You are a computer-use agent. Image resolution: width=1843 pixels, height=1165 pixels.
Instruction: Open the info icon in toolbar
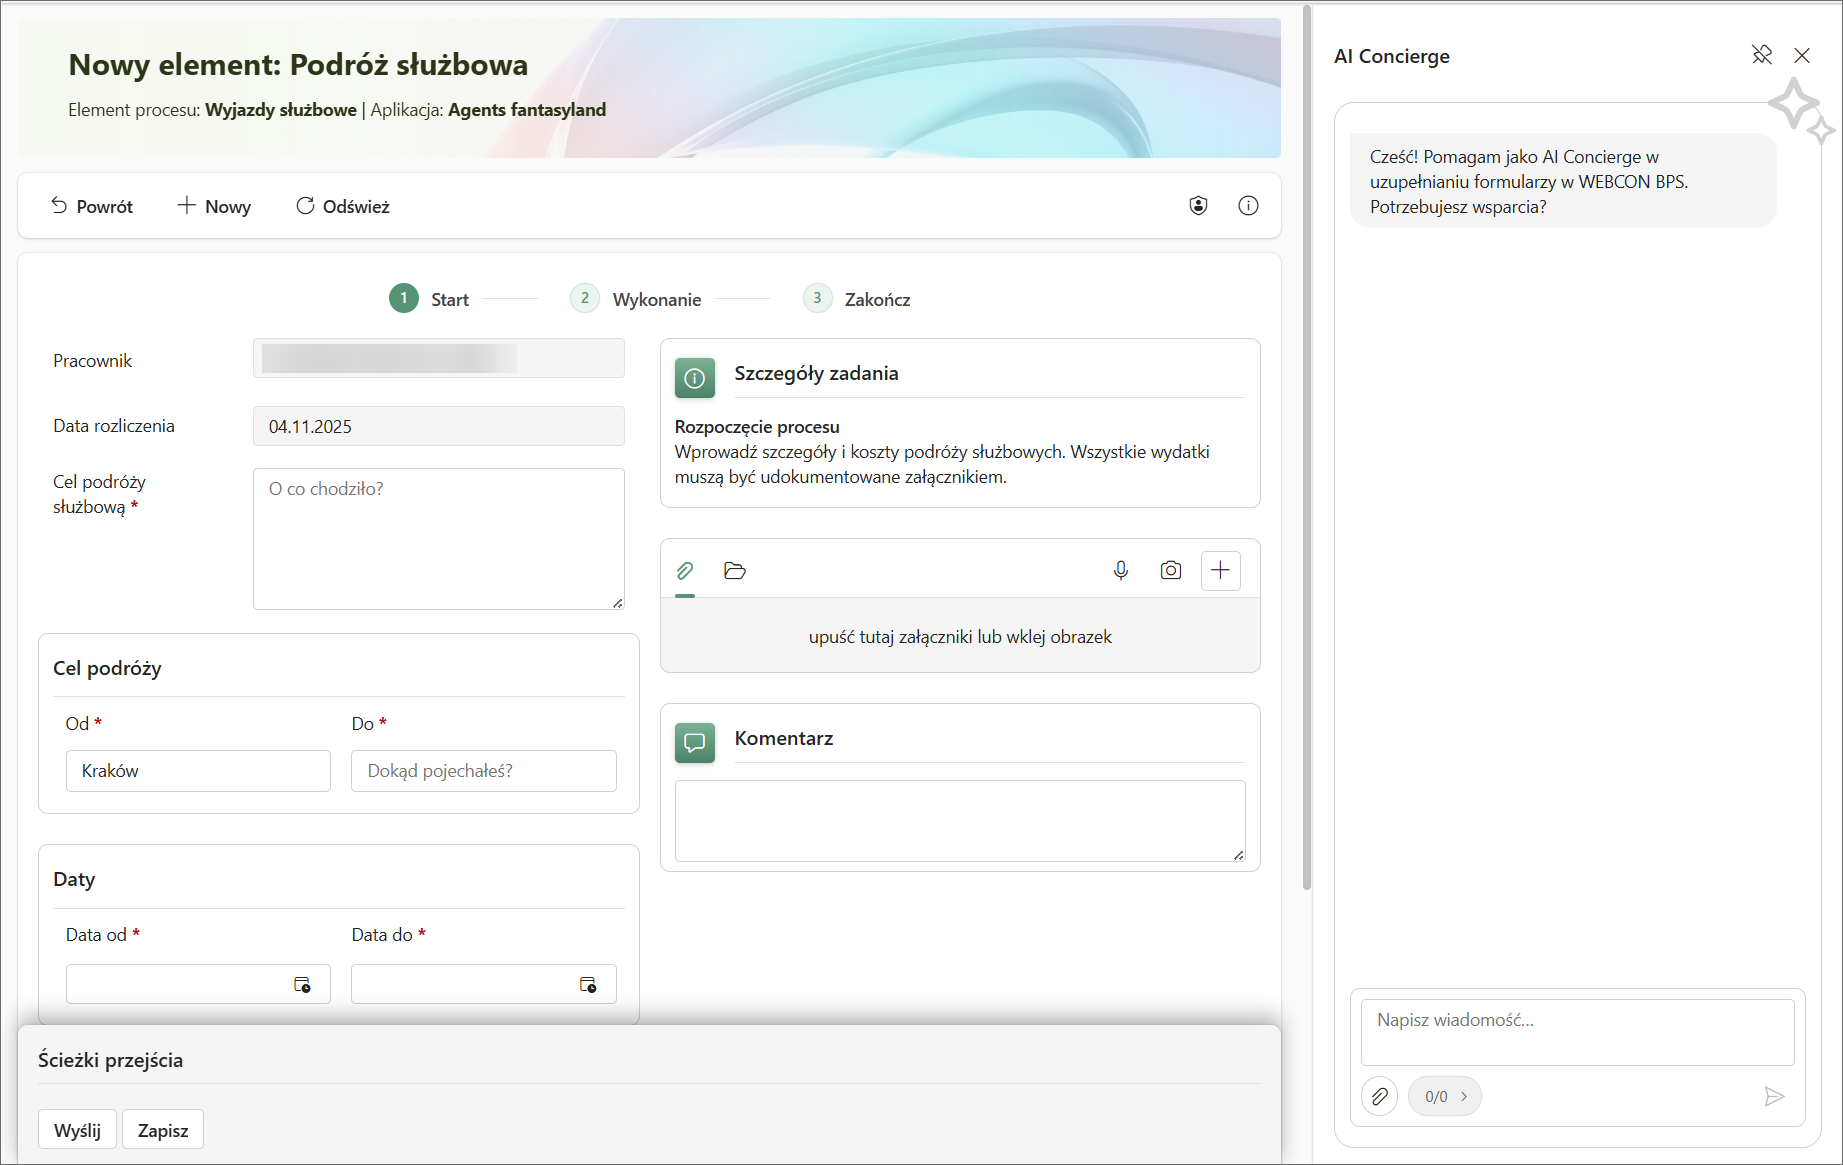tap(1248, 206)
